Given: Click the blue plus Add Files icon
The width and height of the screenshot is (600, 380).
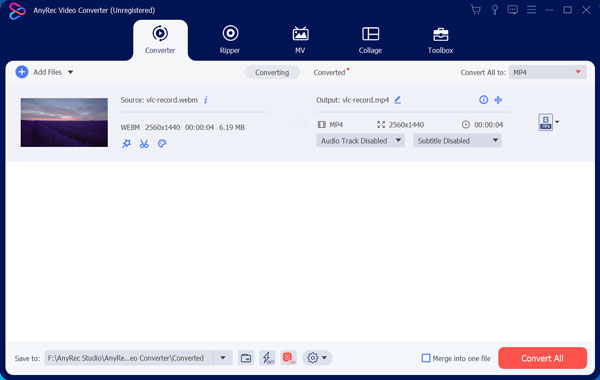Looking at the screenshot, I should (22, 72).
